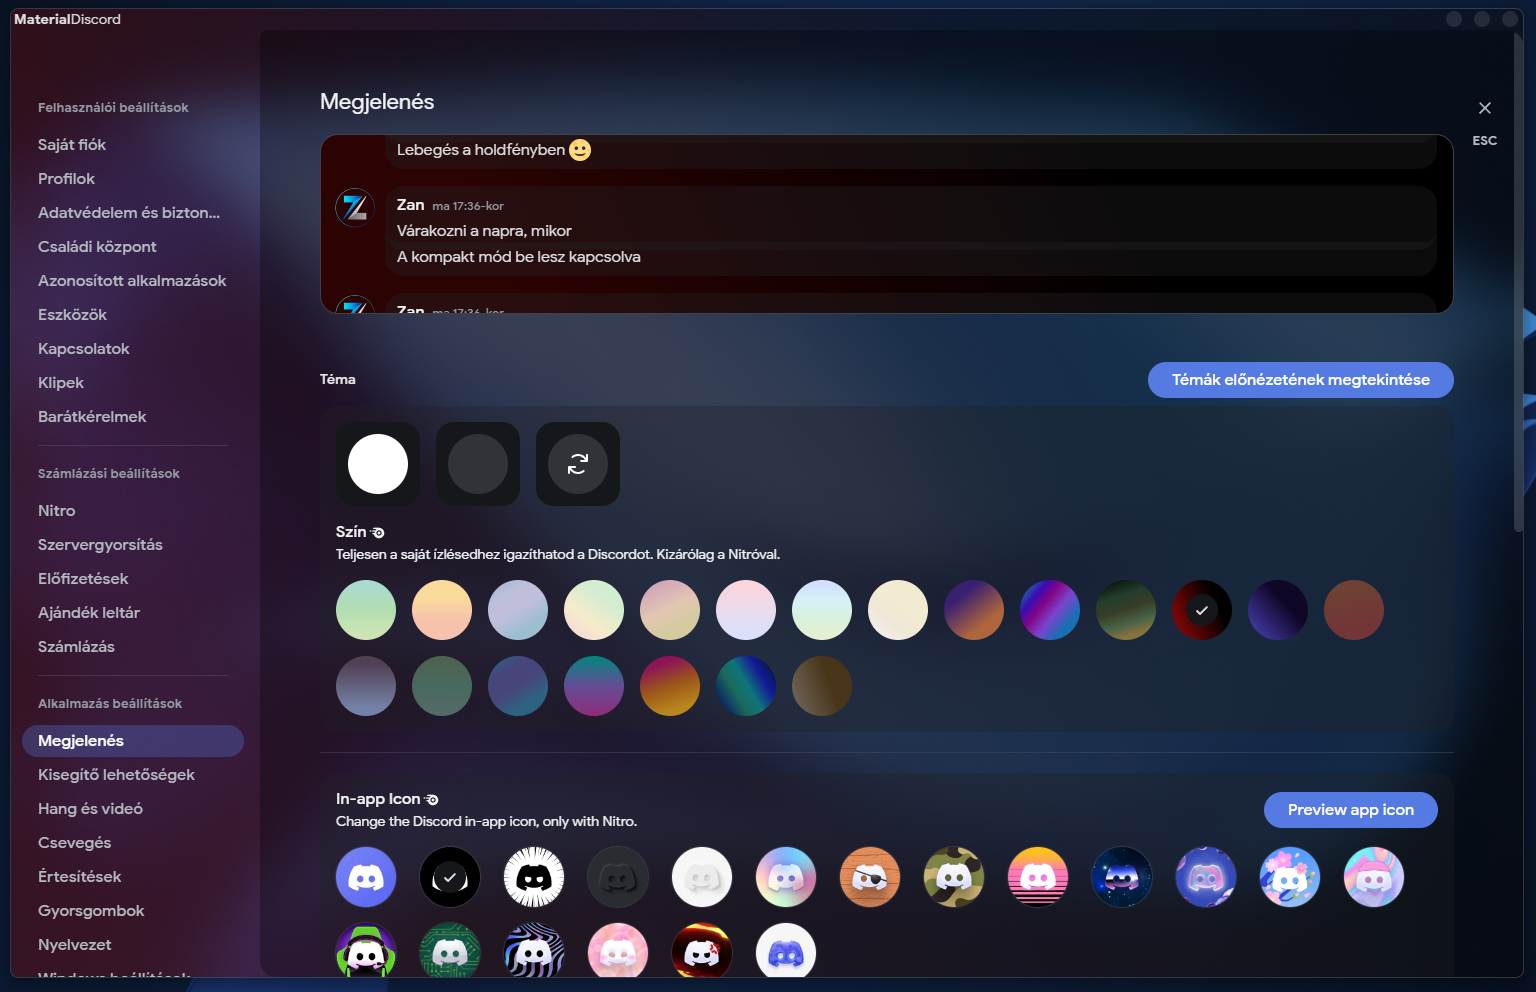
Task: Open Ajándék leltár
Action: (x=133, y=613)
